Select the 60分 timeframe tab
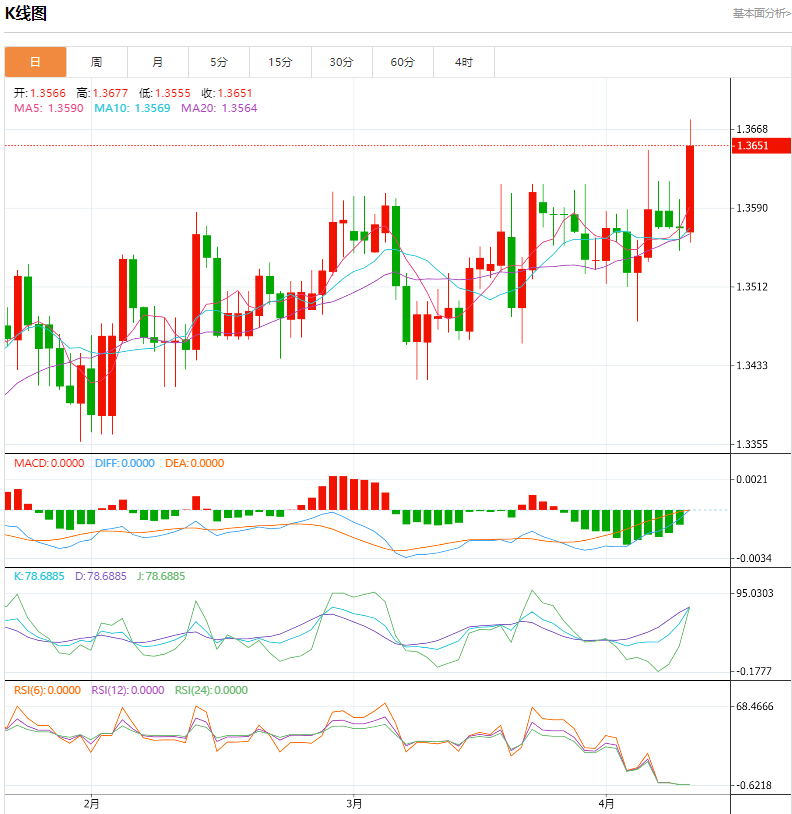 (403, 62)
